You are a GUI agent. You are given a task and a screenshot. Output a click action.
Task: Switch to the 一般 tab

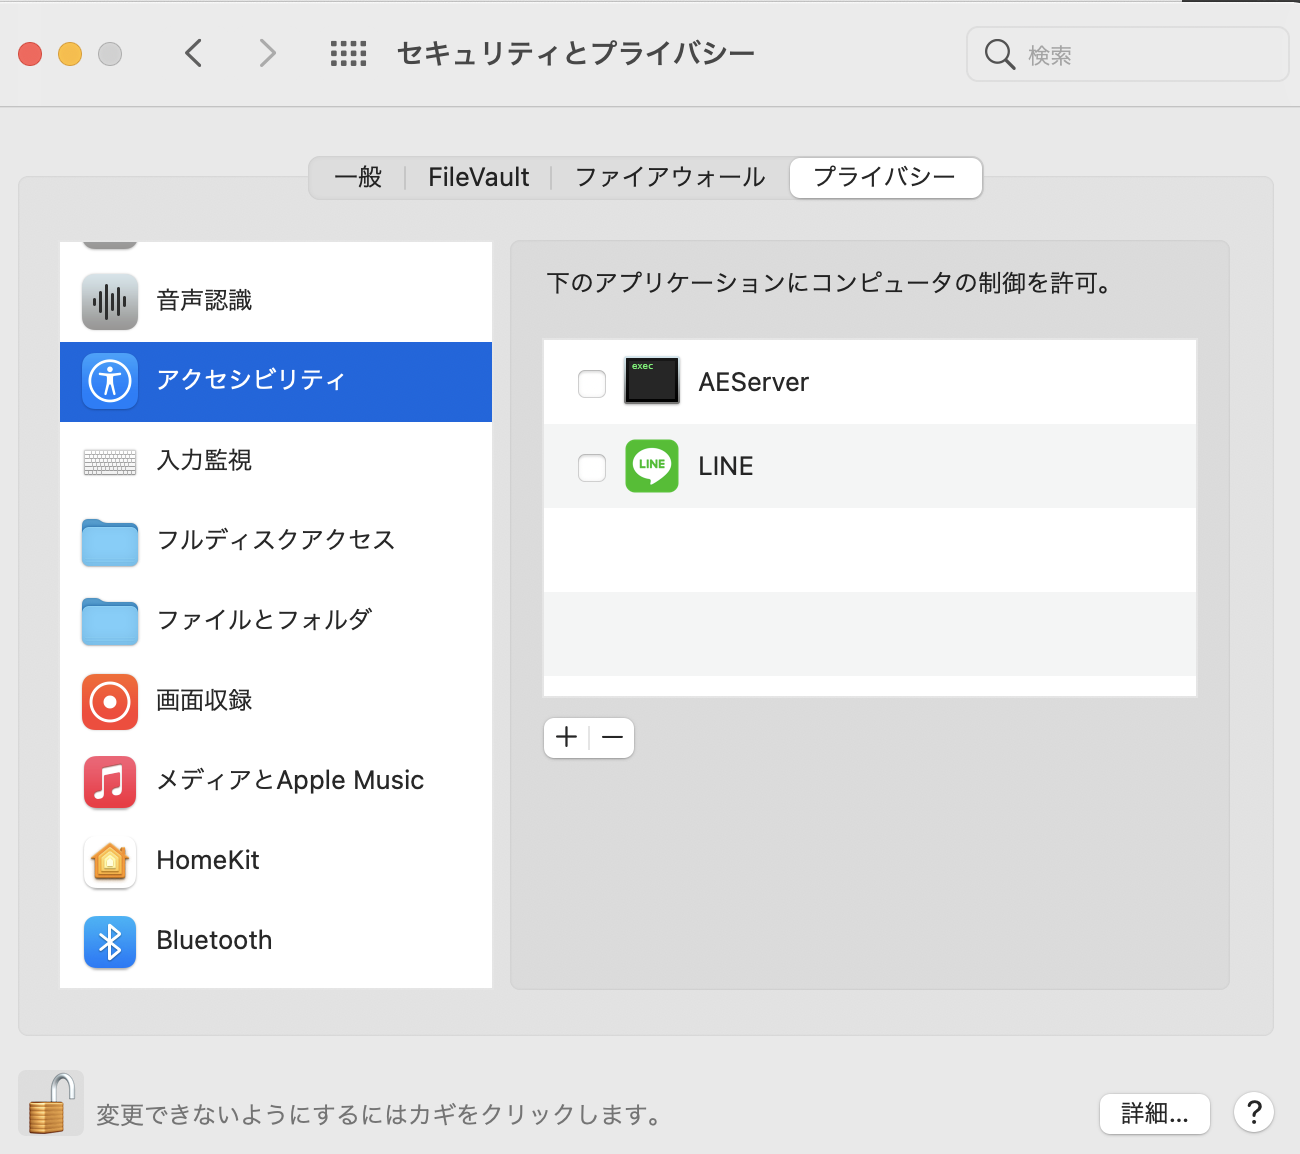pos(358,178)
